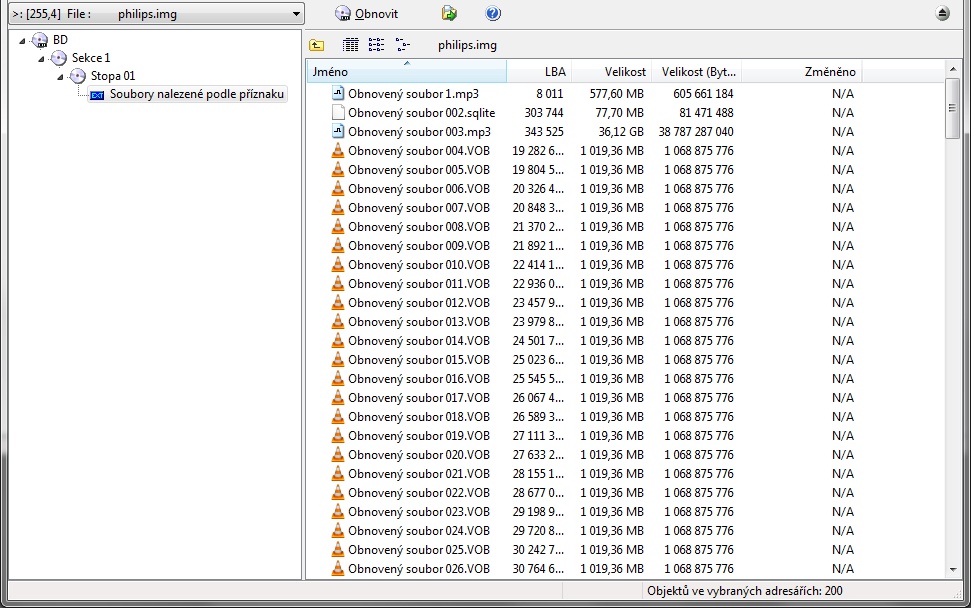Screen dimensions: 971x608
Task: Switch to tree view icon
Action: coord(403,45)
